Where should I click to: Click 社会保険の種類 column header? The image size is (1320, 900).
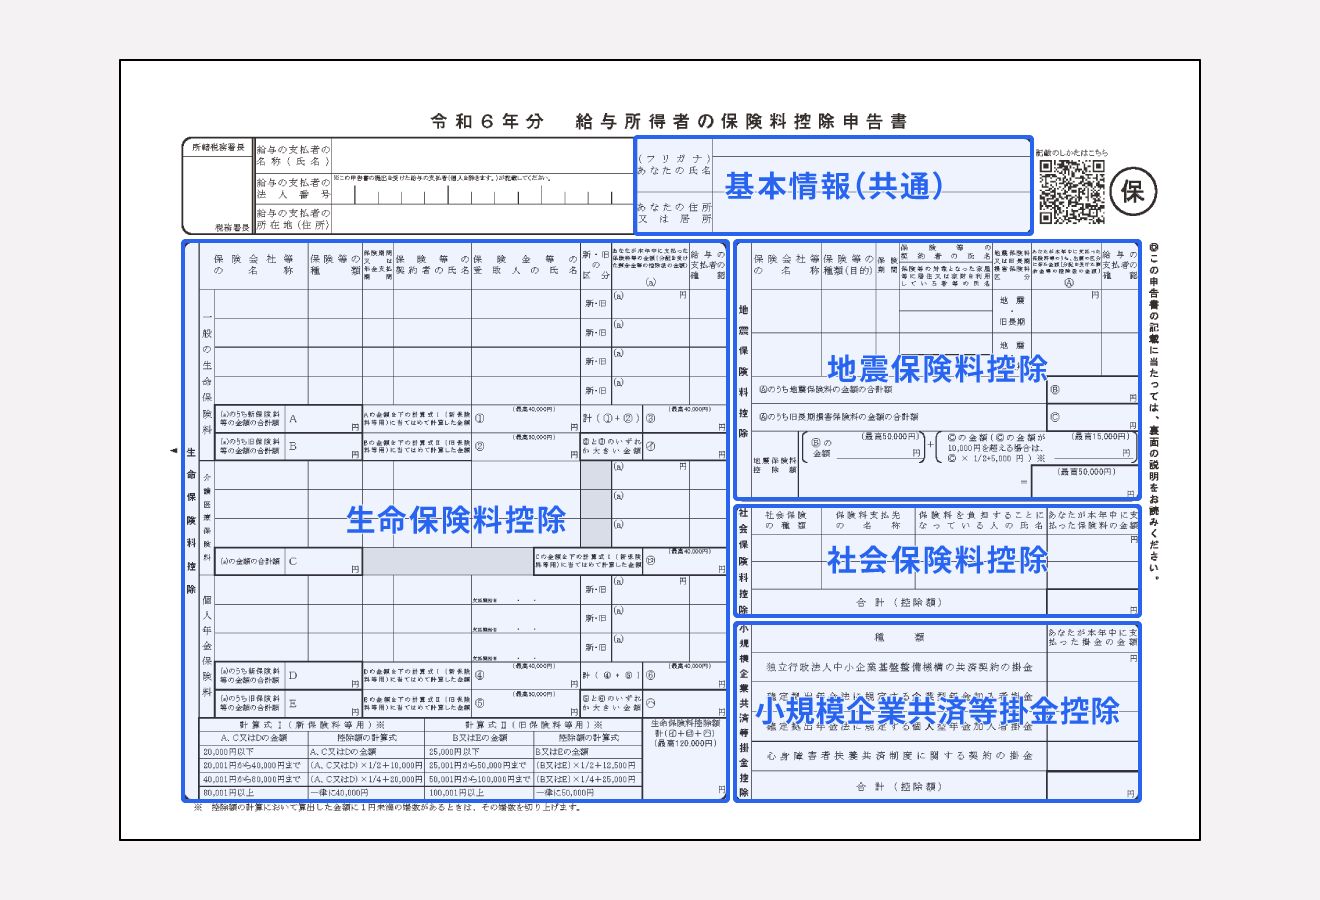(786, 520)
